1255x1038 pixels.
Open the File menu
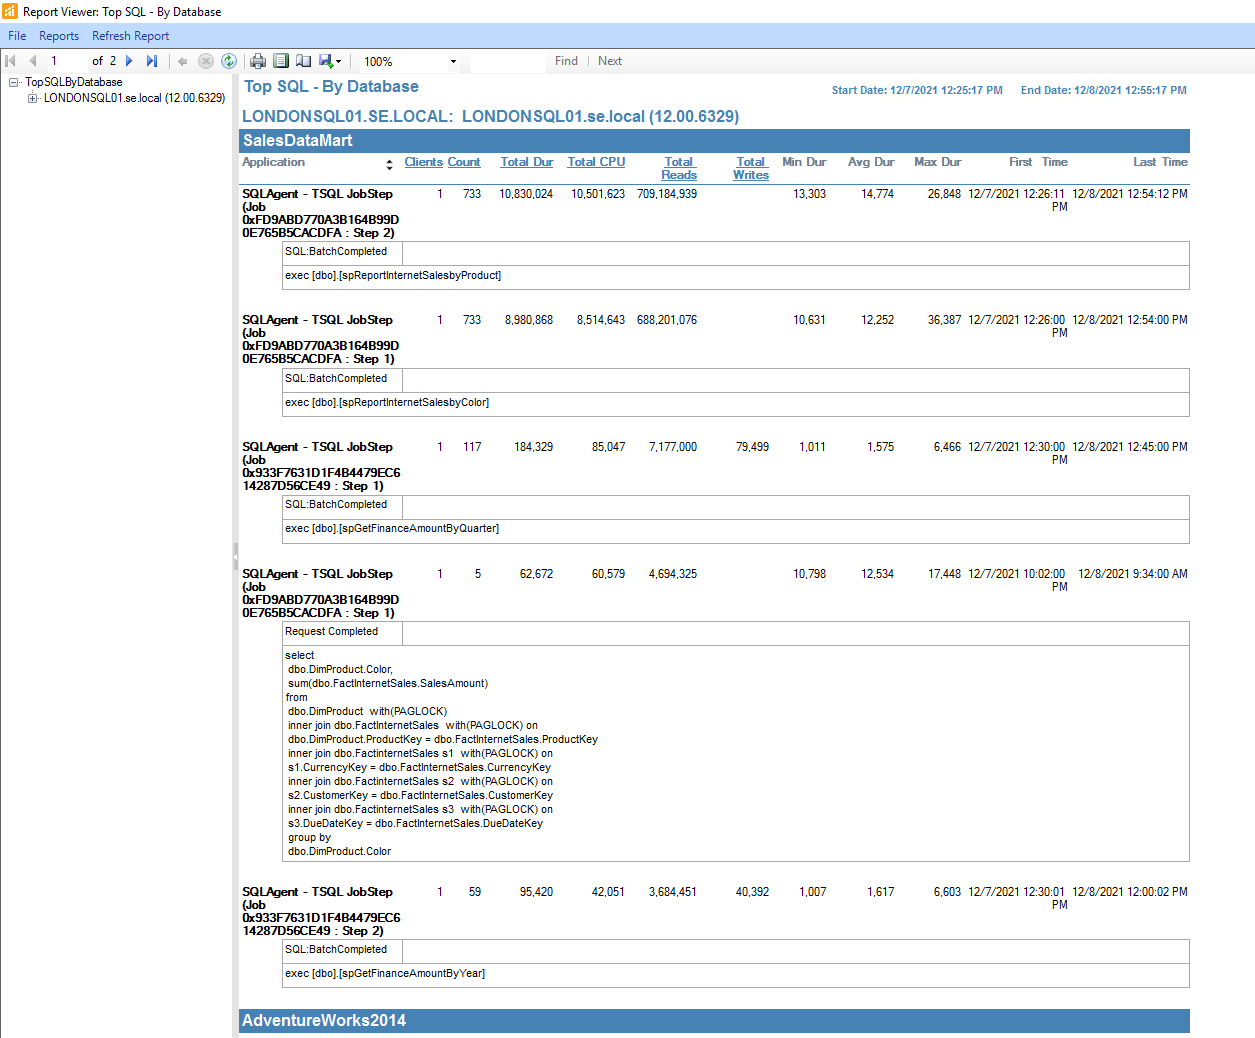[17, 36]
